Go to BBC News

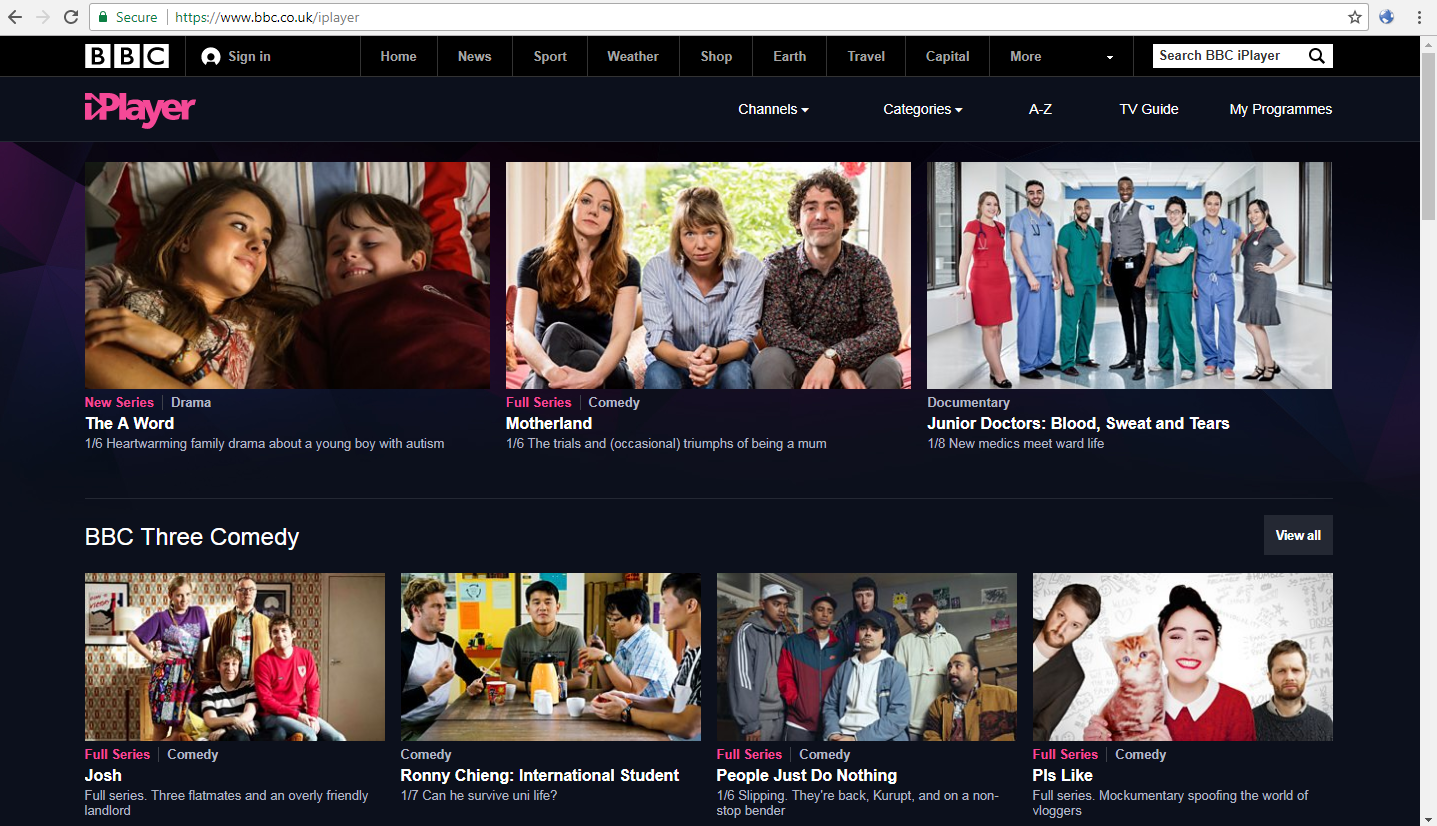474,56
